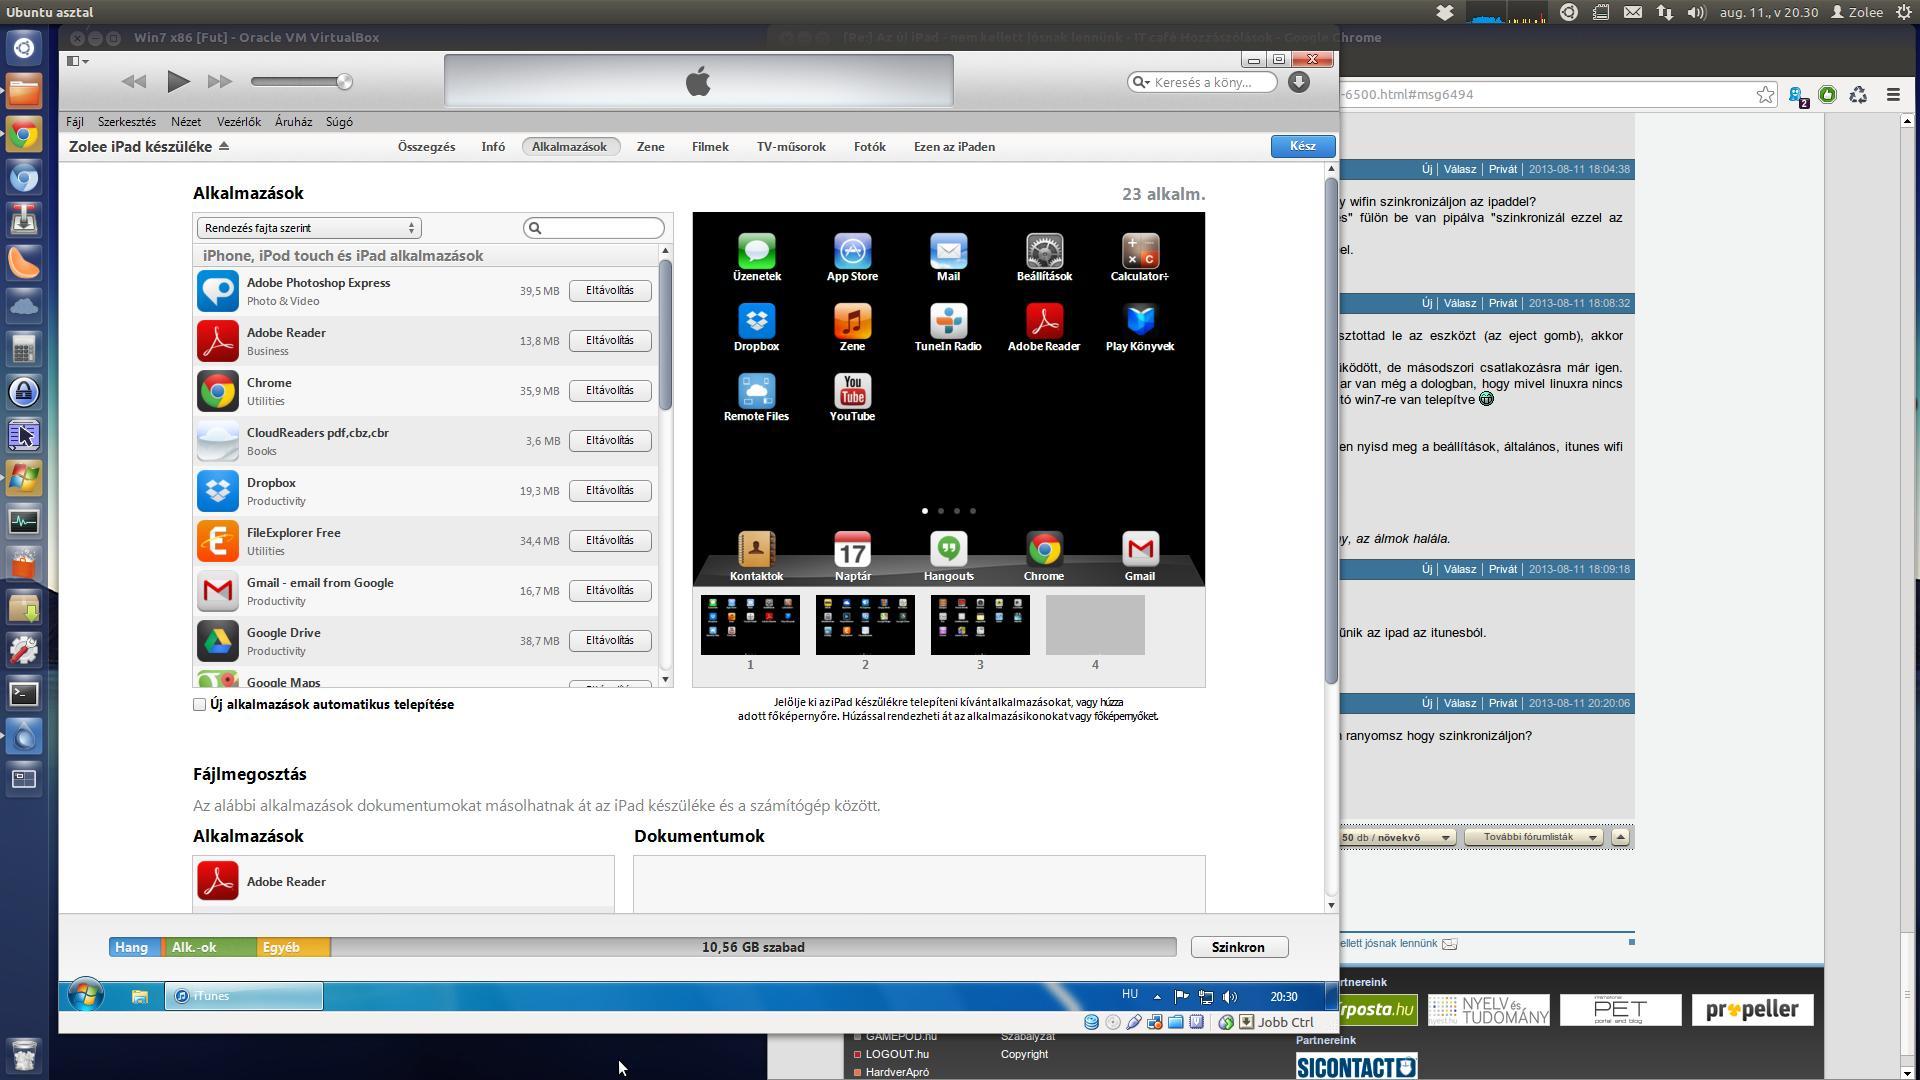Enable Új alkalmazások automatikus telepítése checkbox

200,704
